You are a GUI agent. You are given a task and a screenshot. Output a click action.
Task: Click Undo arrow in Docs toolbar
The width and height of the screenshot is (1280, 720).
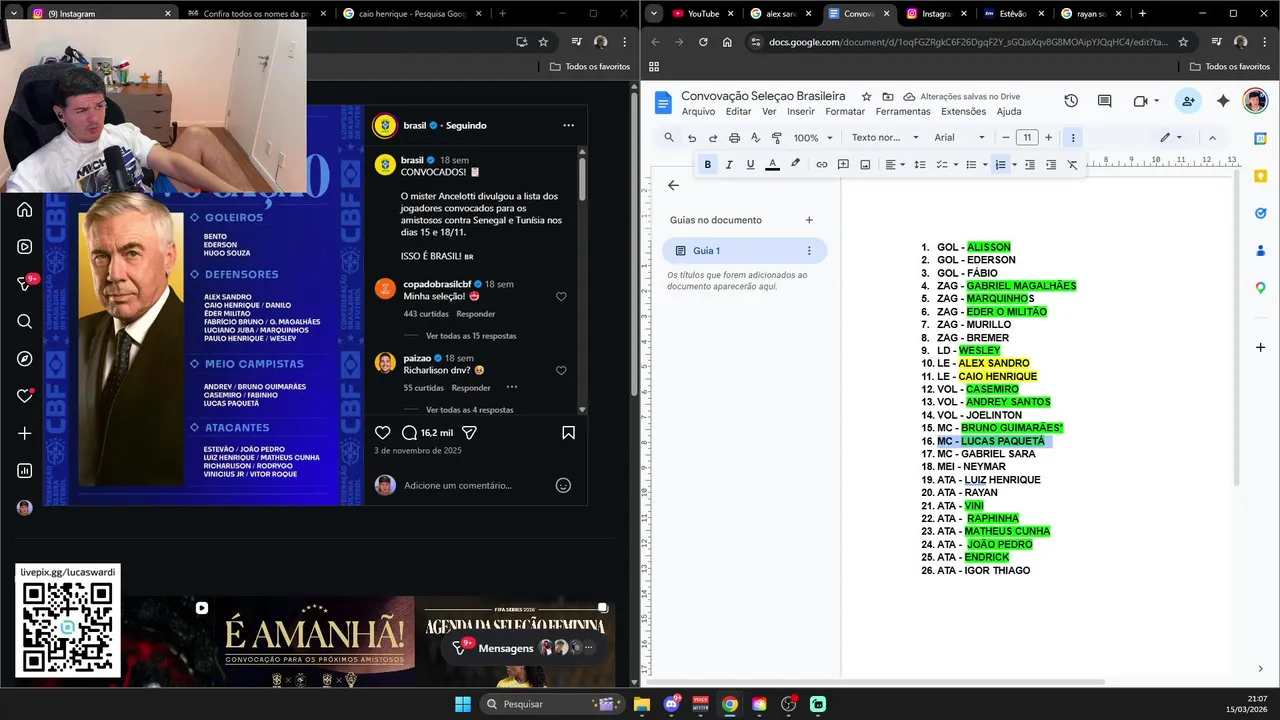point(692,138)
